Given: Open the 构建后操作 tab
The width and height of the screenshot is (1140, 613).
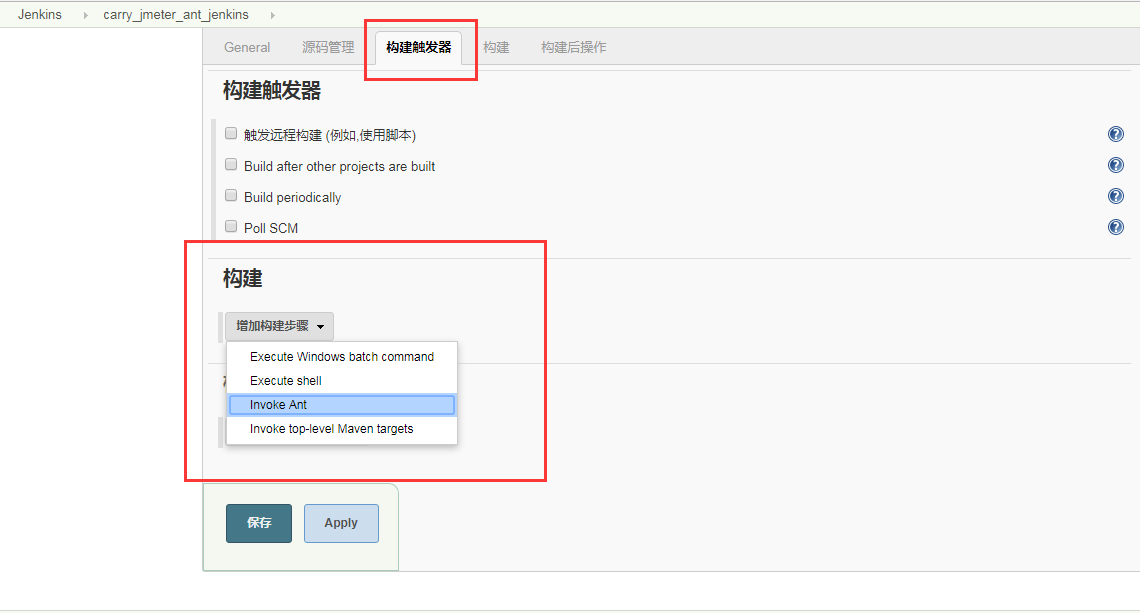Looking at the screenshot, I should (574, 47).
